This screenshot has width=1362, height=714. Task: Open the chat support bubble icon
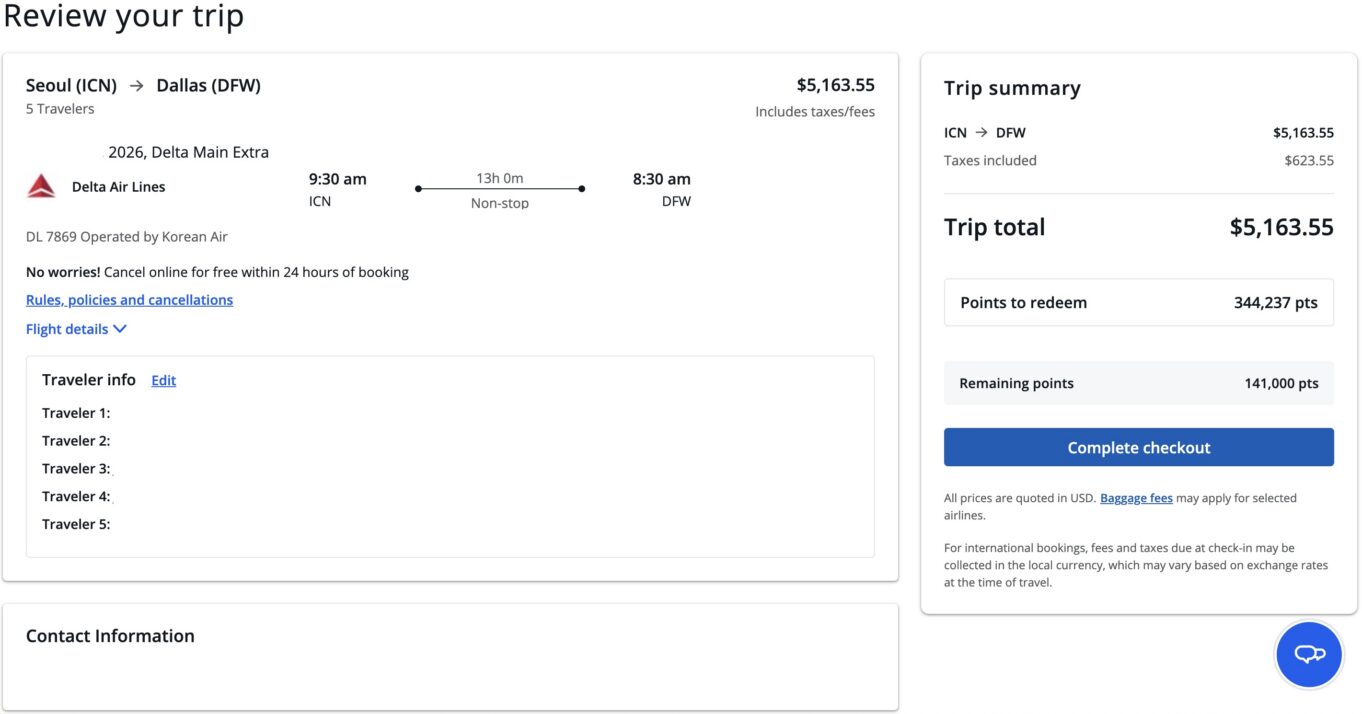(x=1309, y=654)
